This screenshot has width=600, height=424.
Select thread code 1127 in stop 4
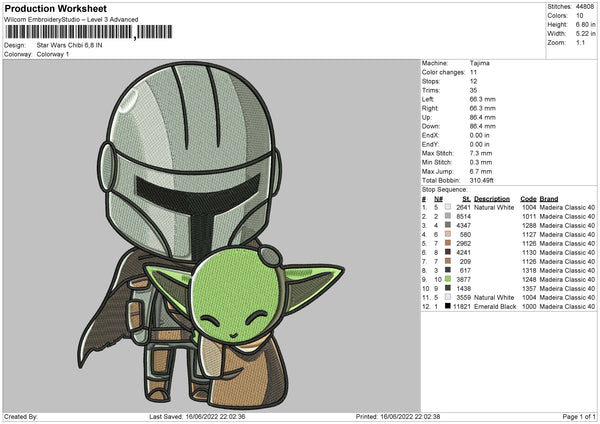pos(529,235)
